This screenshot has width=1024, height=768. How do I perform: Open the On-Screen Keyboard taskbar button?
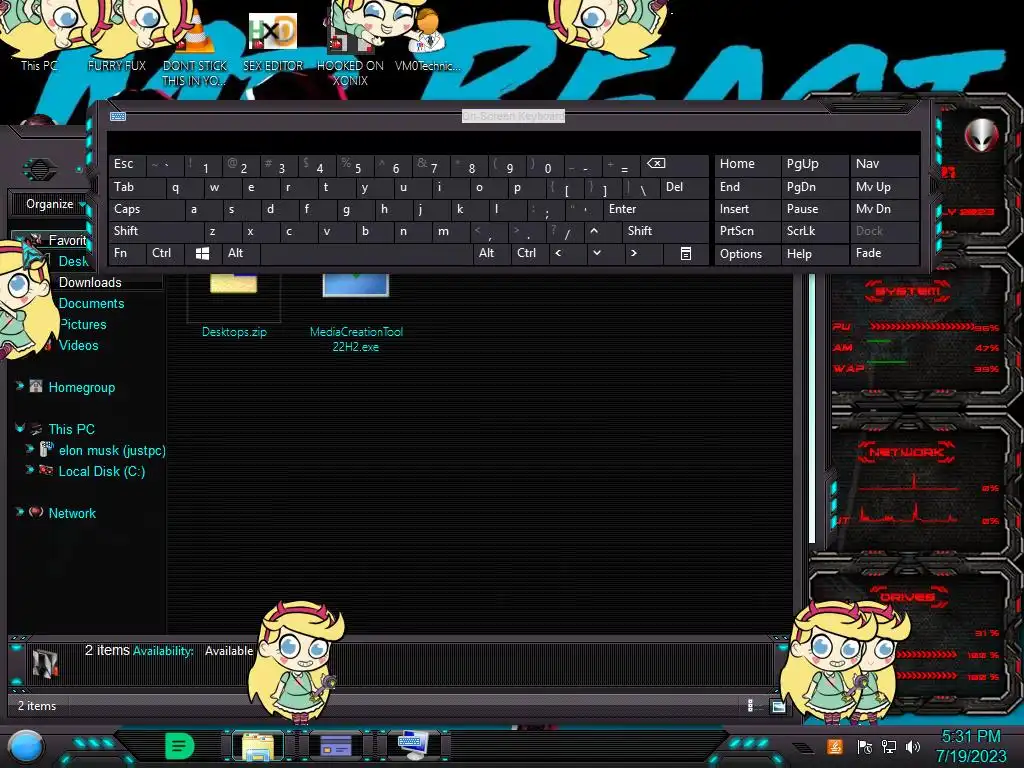[413, 746]
